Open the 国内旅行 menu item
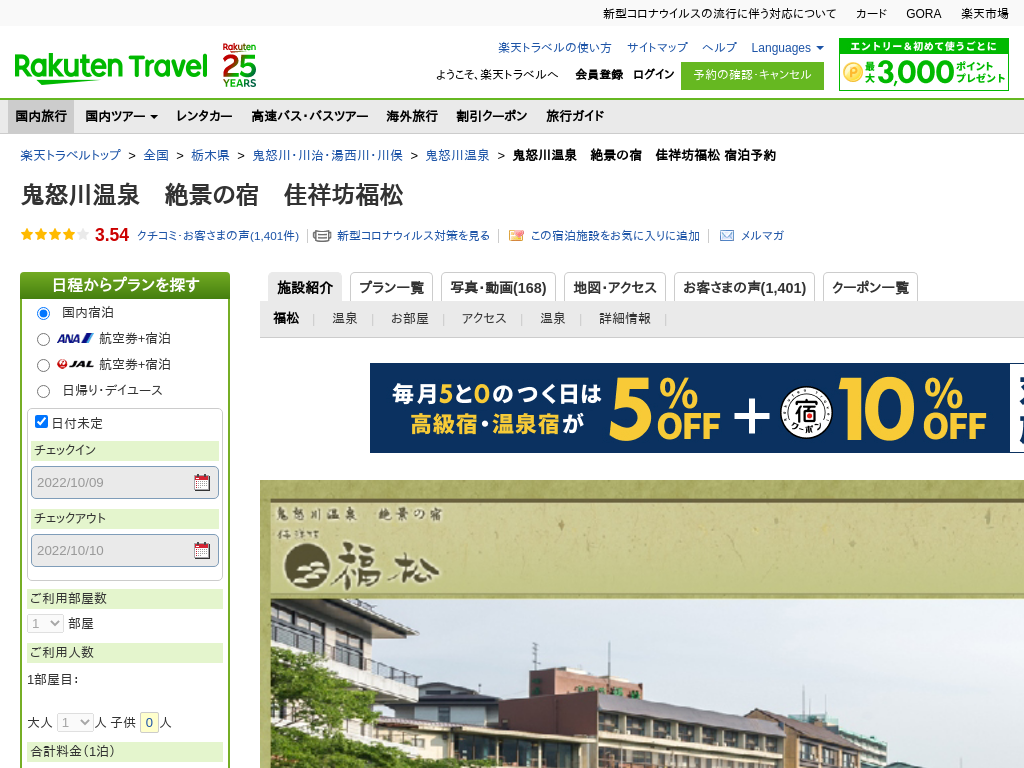Screen dimensions: 1024x768 [x=41, y=116]
